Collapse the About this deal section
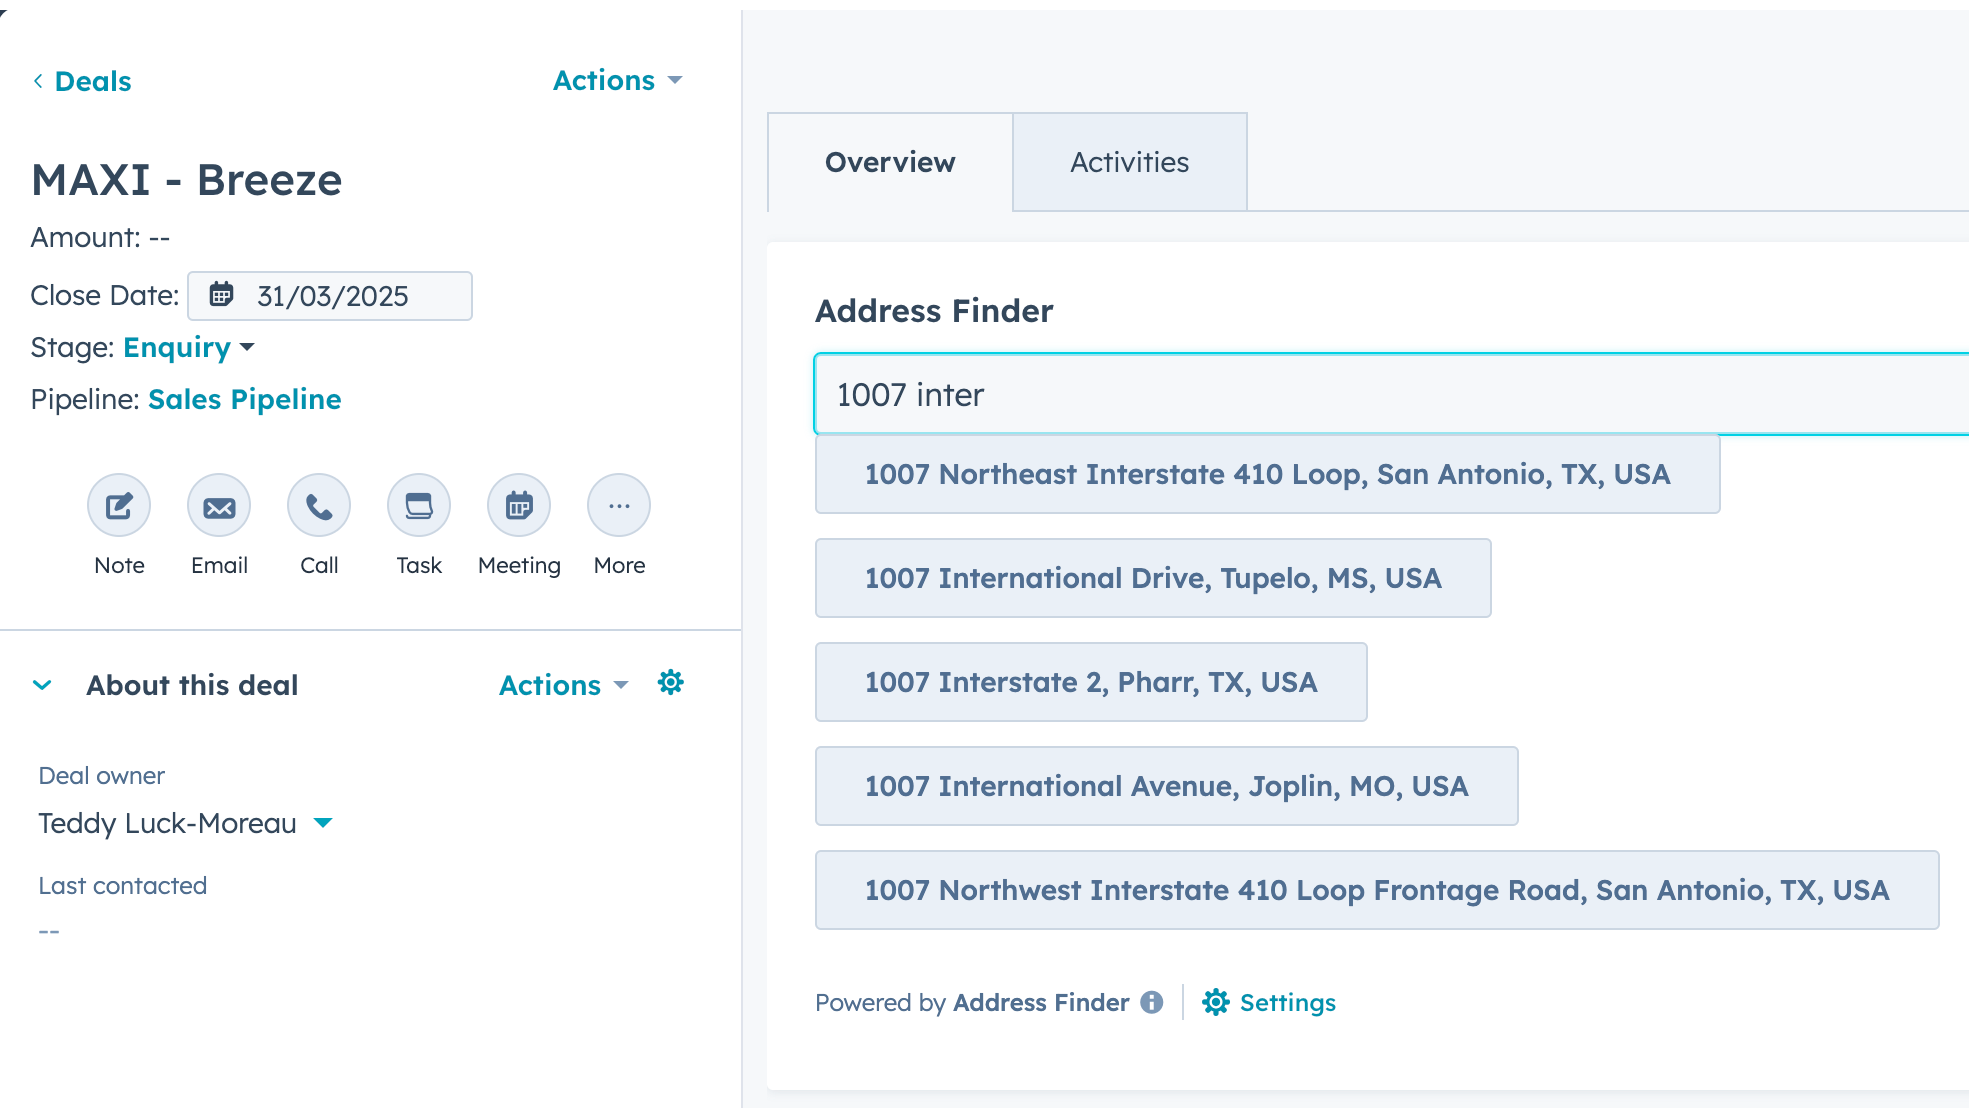The height and width of the screenshot is (1108, 1969). [x=42, y=685]
